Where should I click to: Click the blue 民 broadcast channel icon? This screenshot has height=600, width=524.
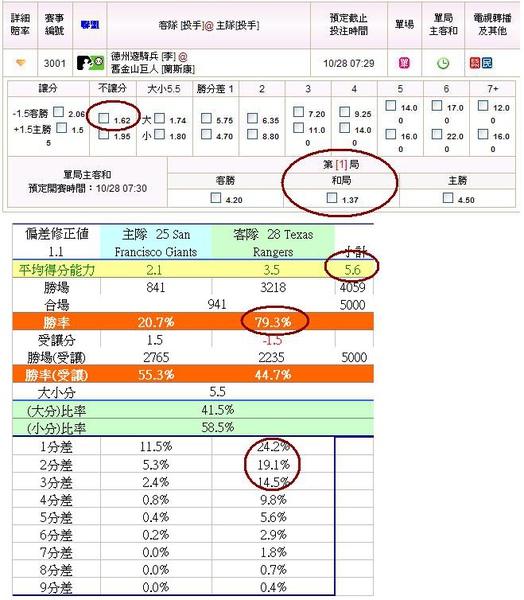click(x=486, y=63)
